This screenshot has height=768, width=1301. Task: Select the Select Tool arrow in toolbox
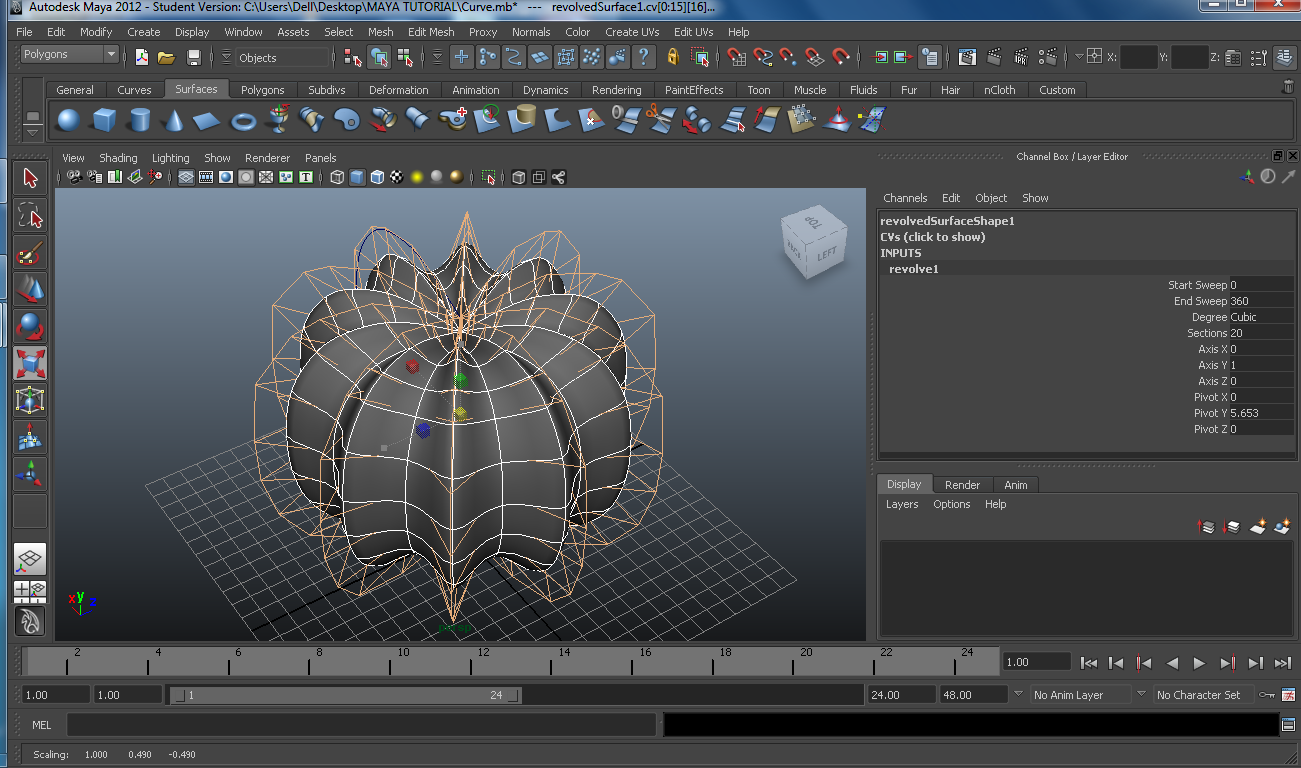coord(30,178)
